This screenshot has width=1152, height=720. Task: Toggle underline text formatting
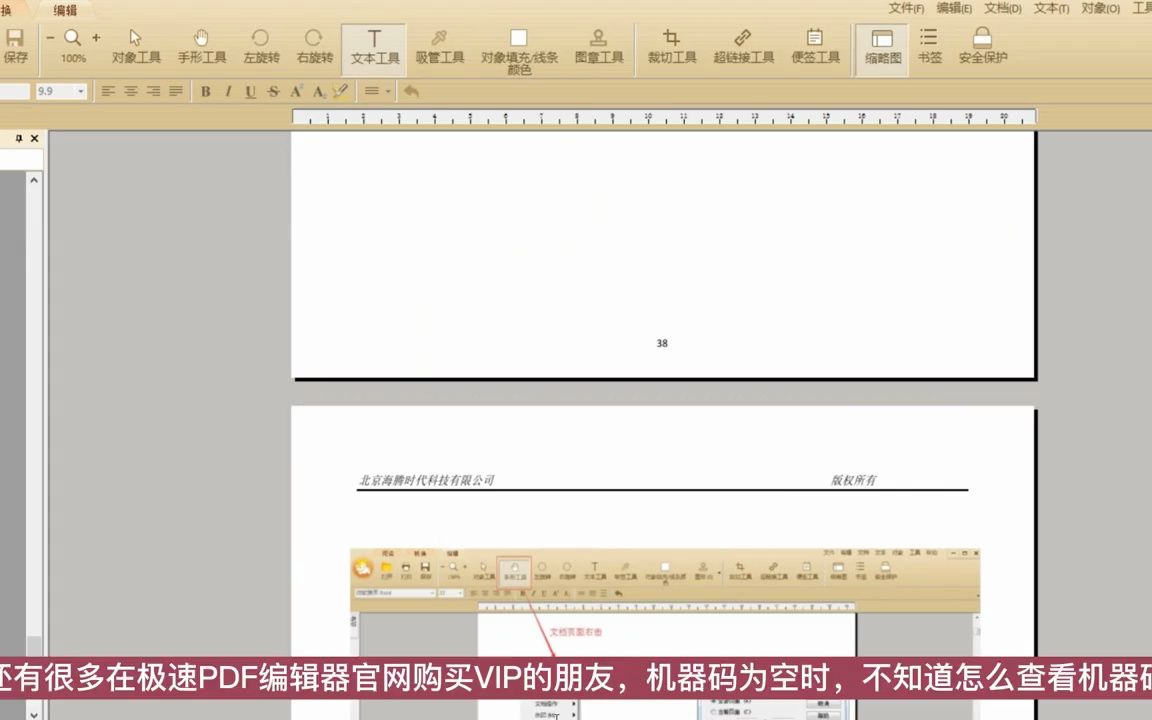[249, 92]
